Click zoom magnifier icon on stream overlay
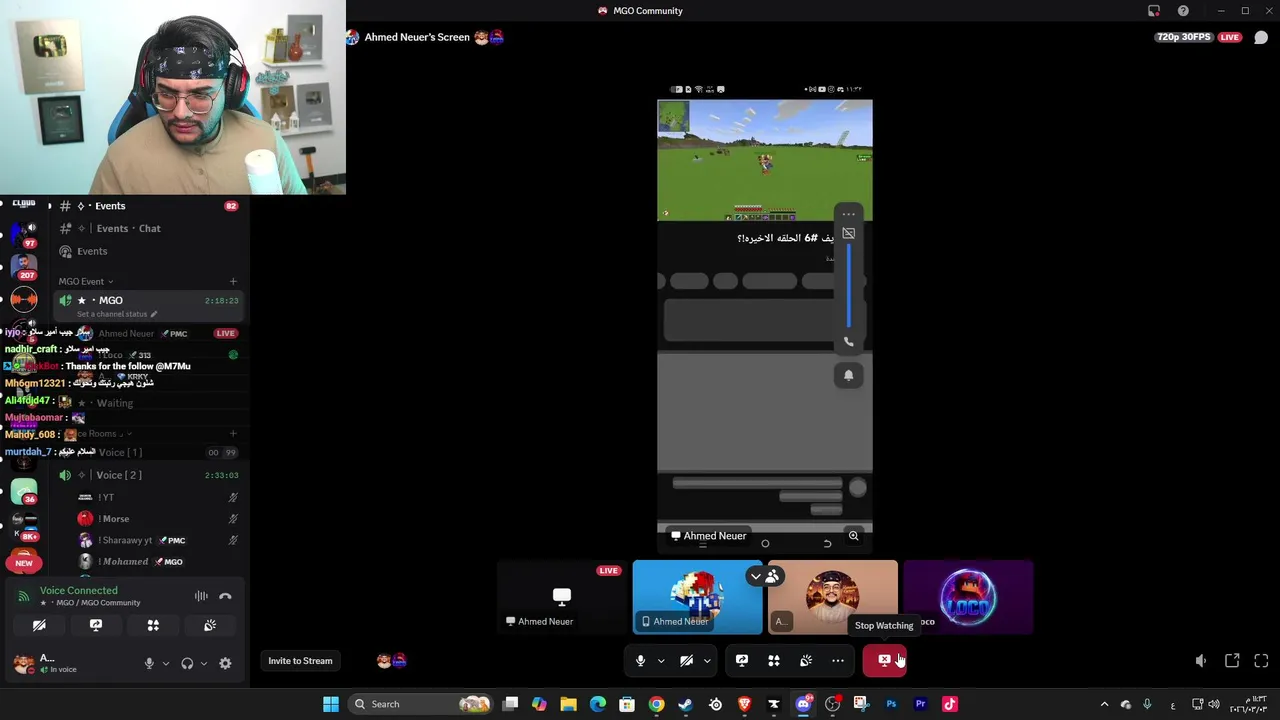Screen dimensions: 1280x720 click(x=853, y=536)
